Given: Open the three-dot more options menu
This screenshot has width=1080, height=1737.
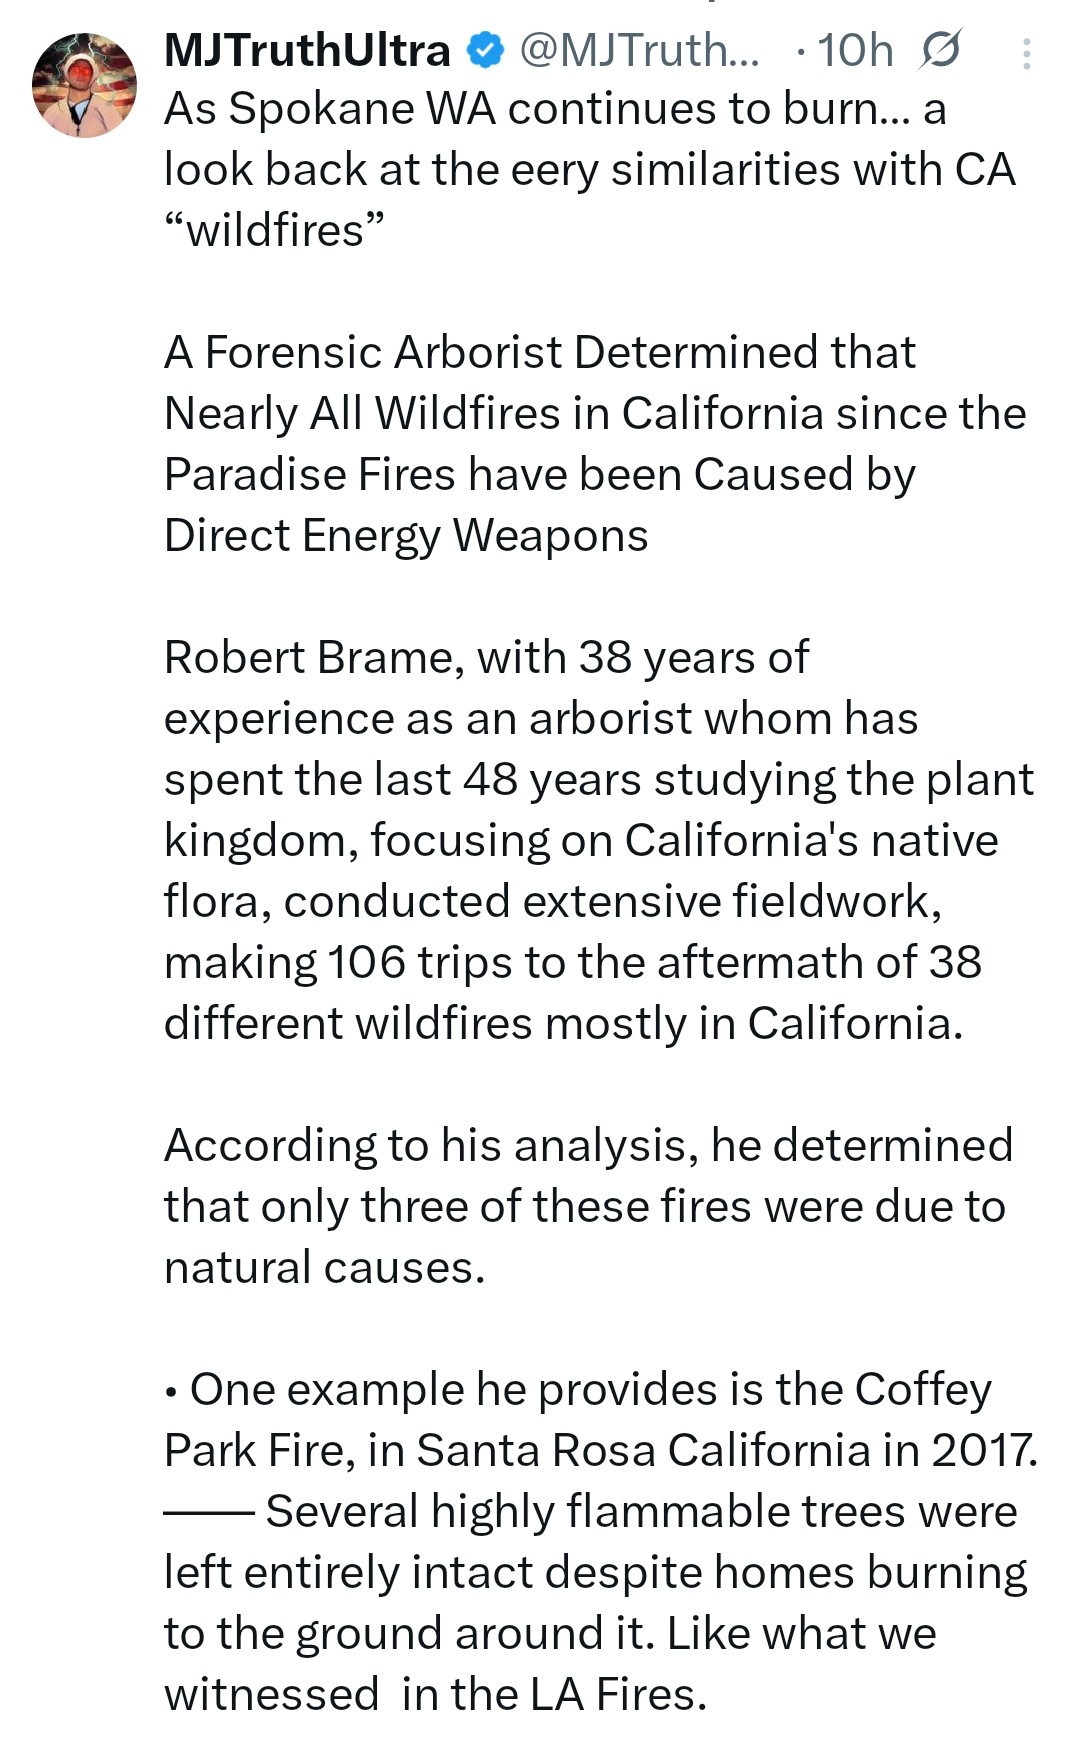Looking at the screenshot, I should pyautogui.click(x=1026, y=53).
